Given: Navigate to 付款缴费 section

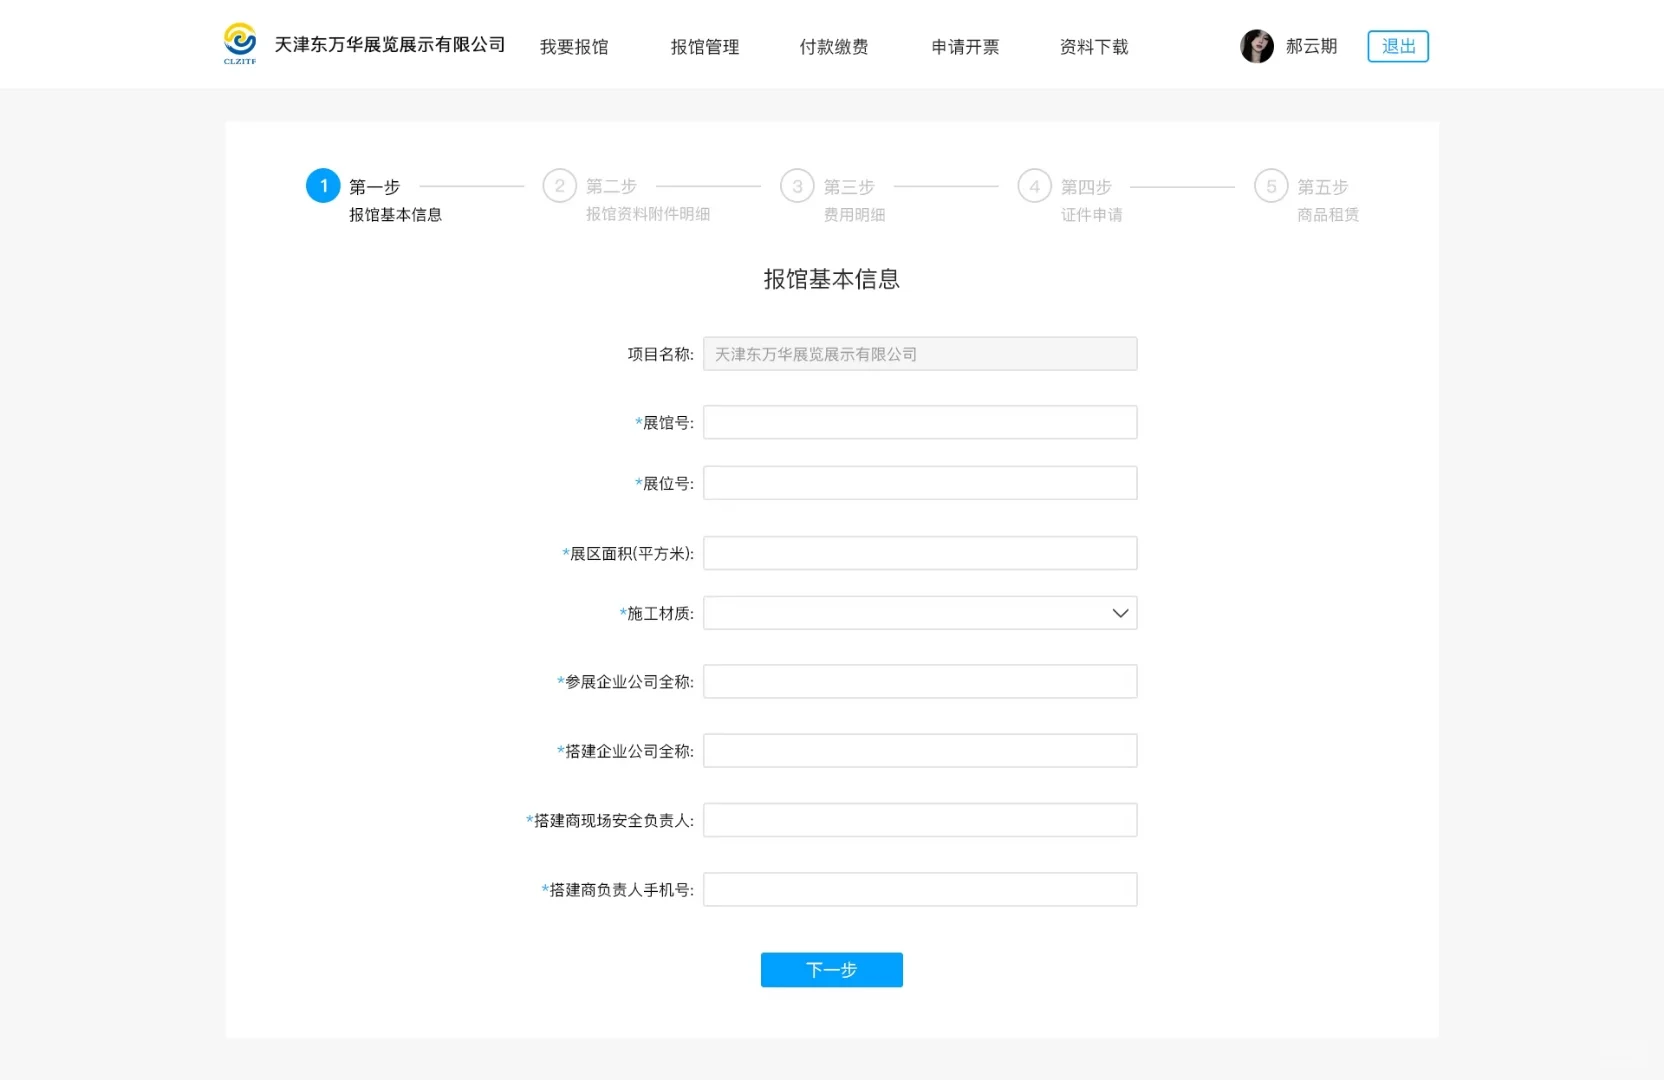Looking at the screenshot, I should (x=834, y=46).
